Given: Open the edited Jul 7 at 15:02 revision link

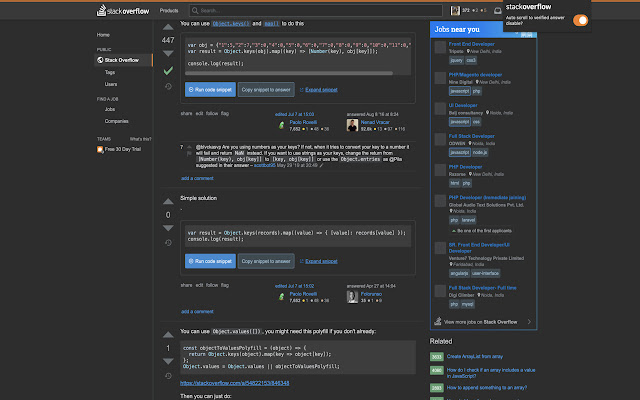Looking at the screenshot, I should (294, 286).
